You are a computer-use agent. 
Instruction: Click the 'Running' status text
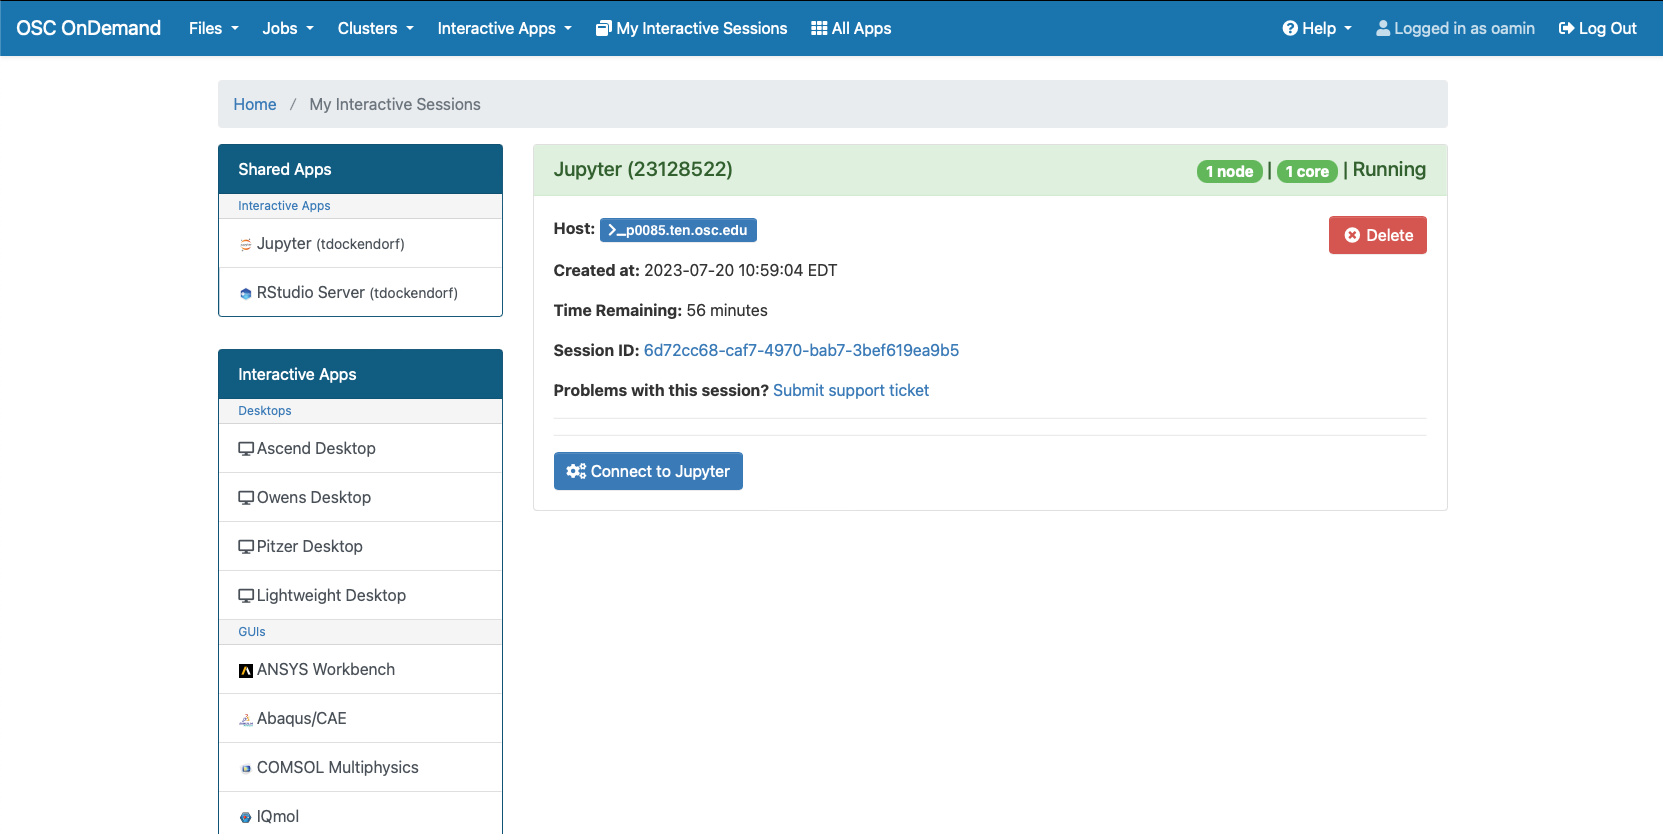coord(1389,169)
